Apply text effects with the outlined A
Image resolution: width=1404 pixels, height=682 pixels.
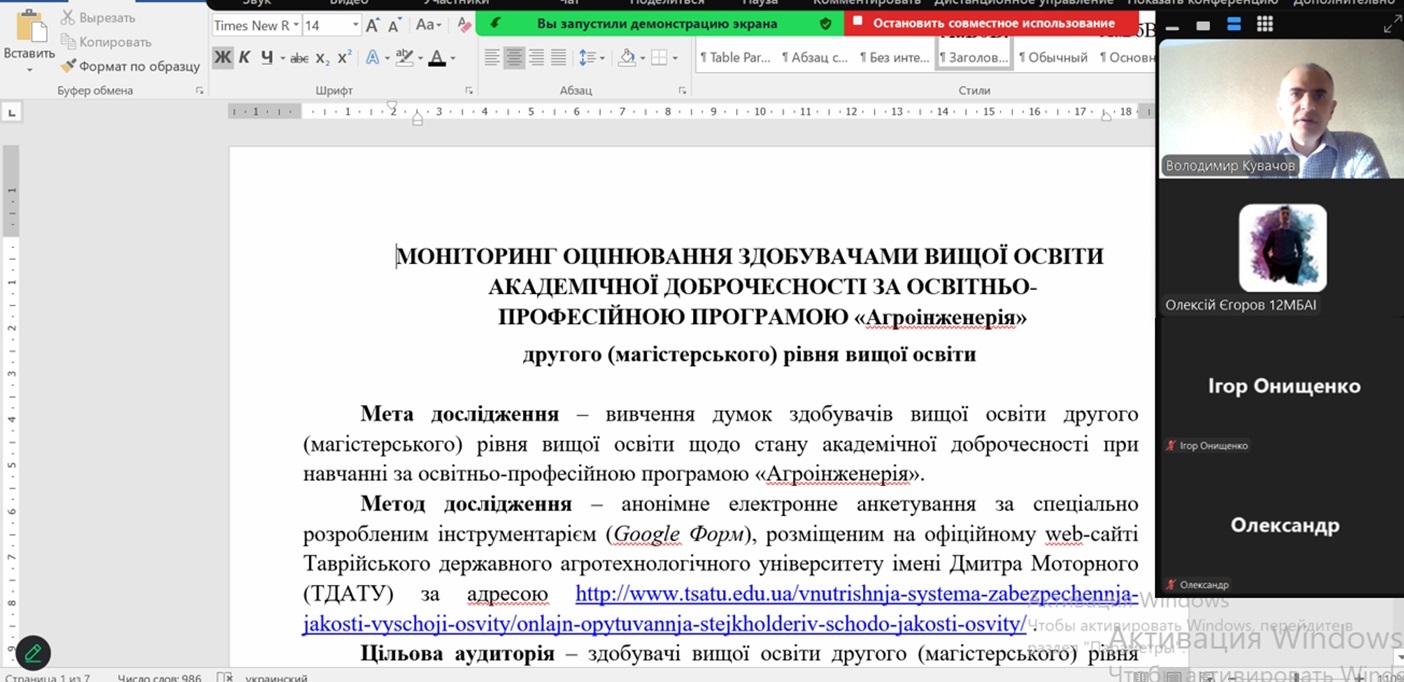pos(372,58)
